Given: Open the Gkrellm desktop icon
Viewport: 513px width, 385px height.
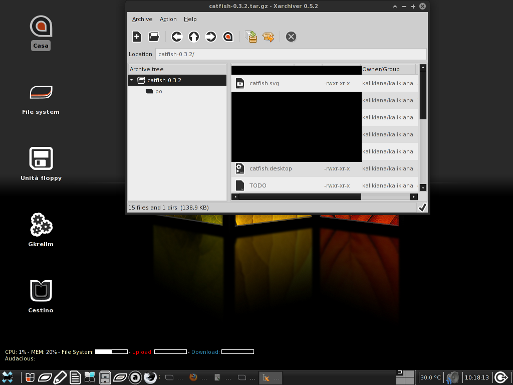Looking at the screenshot, I should [x=41, y=230].
